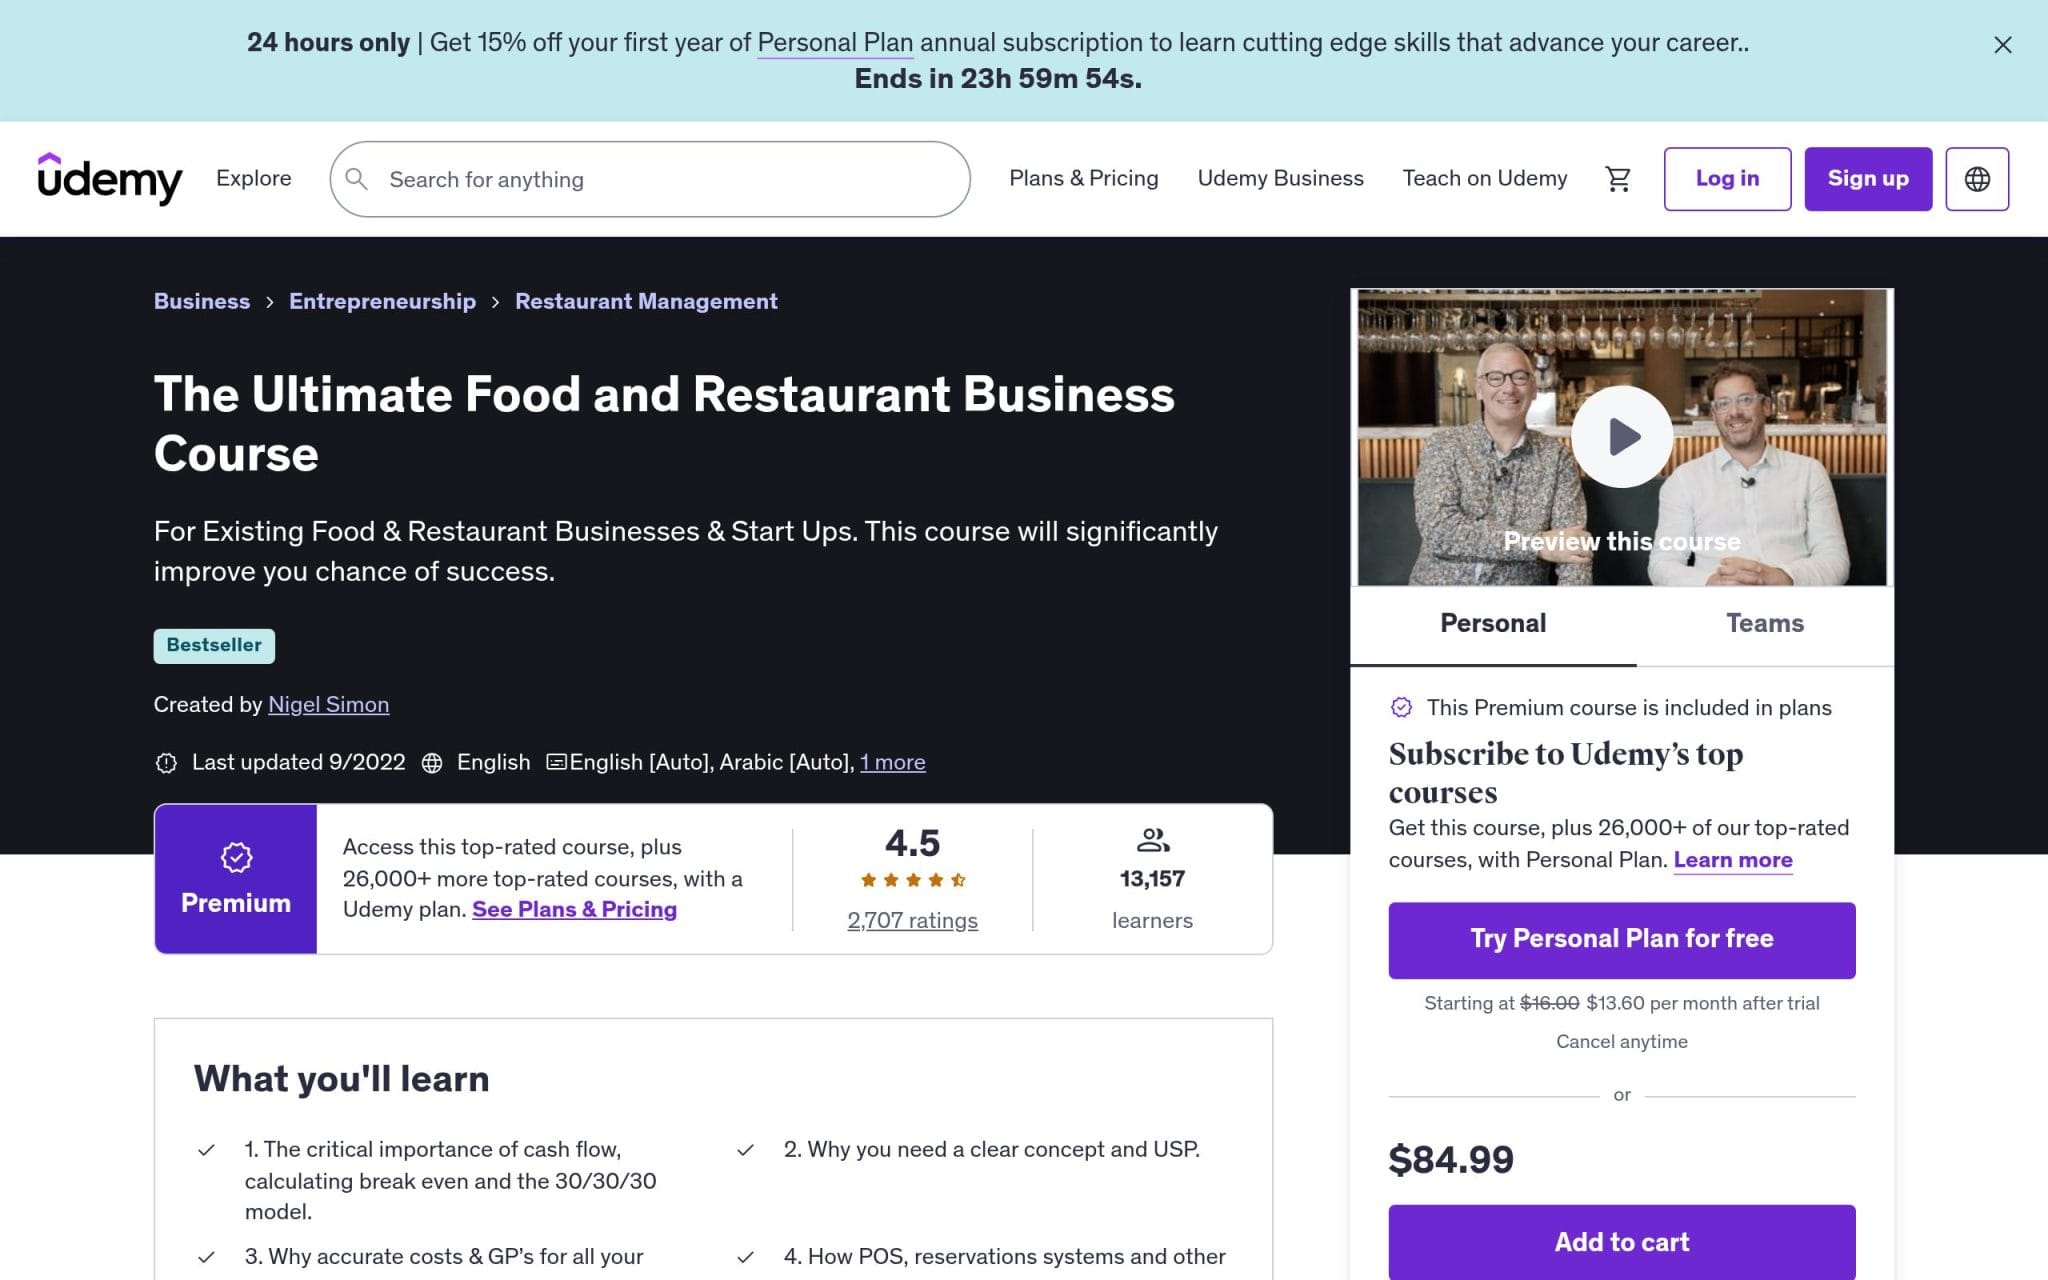The width and height of the screenshot is (2048, 1280).
Task: Open Teach on Udemy
Action: pyautogui.click(x=1484, y=178)
